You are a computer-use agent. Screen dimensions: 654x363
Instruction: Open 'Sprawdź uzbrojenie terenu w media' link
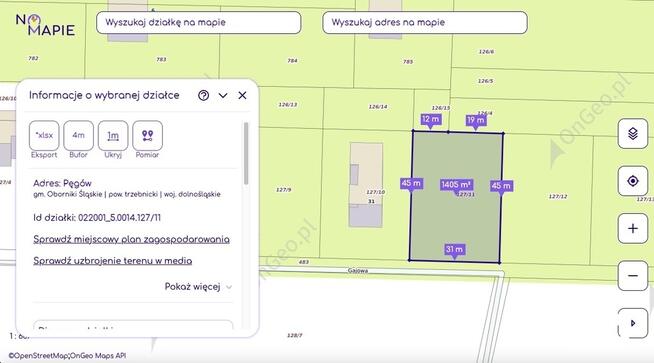tap(113, 261)
